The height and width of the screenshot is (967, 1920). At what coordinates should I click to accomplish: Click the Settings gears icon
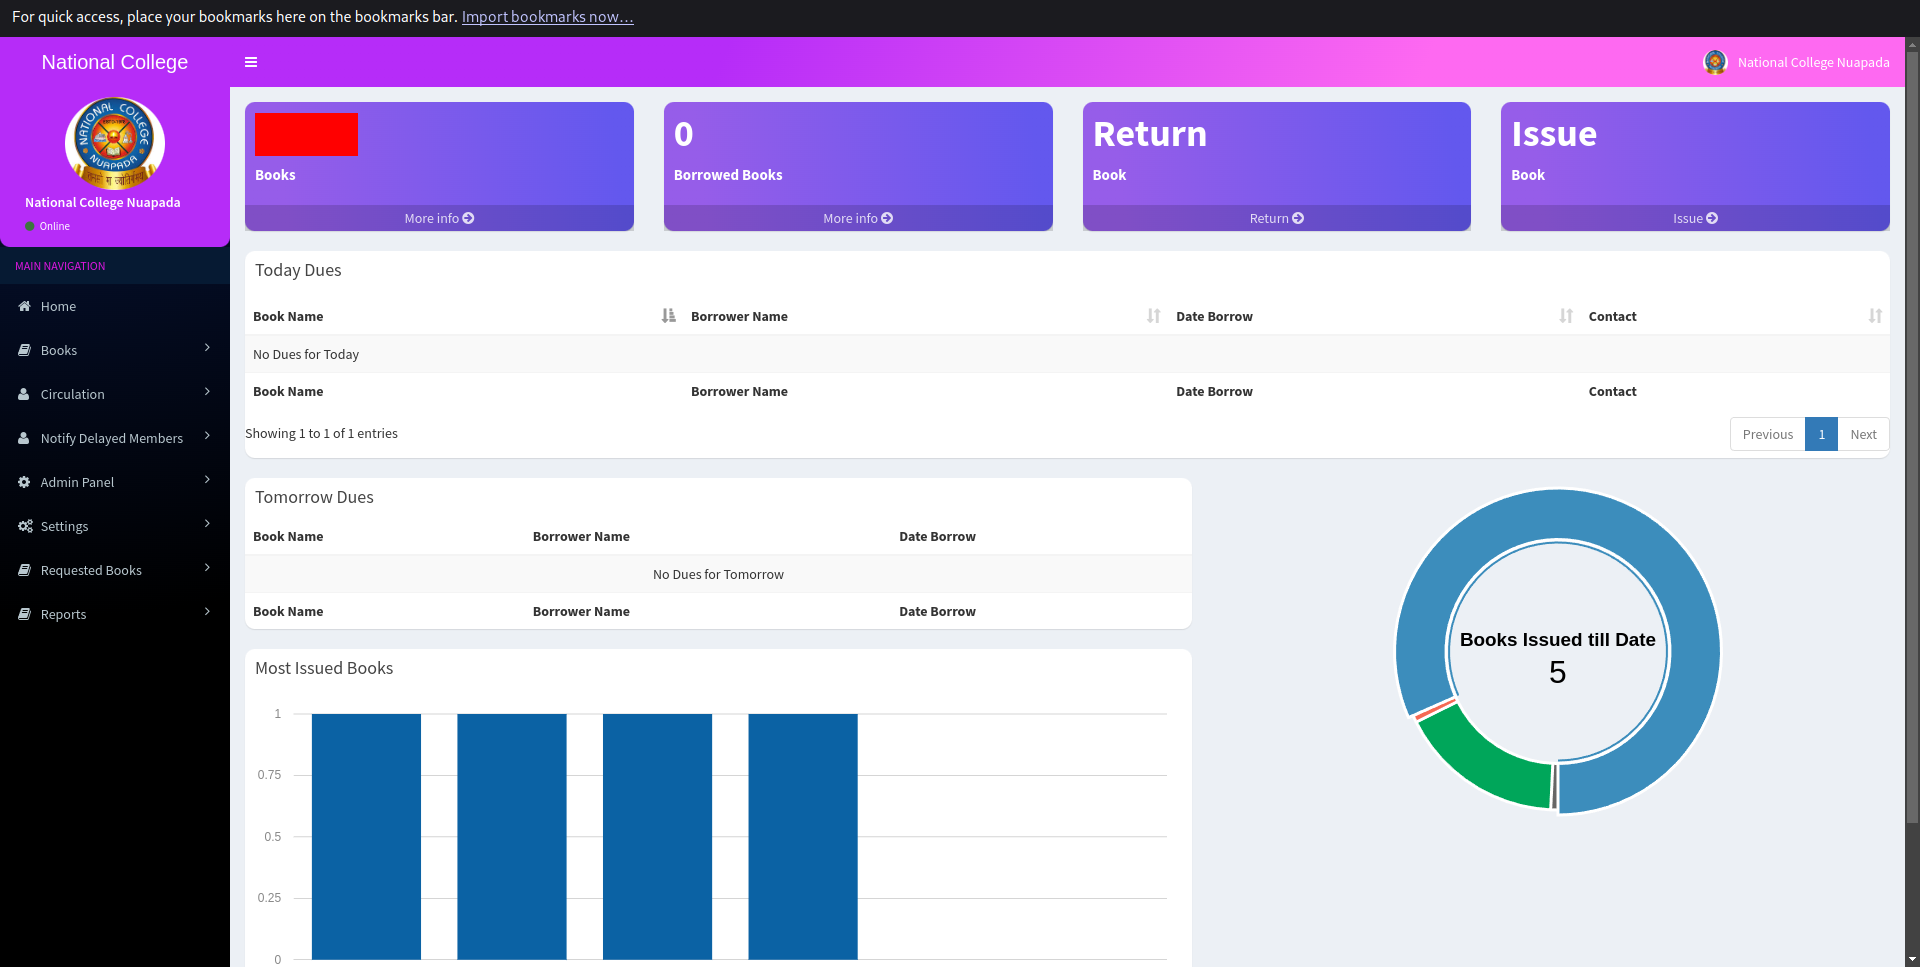click(25, 526)
